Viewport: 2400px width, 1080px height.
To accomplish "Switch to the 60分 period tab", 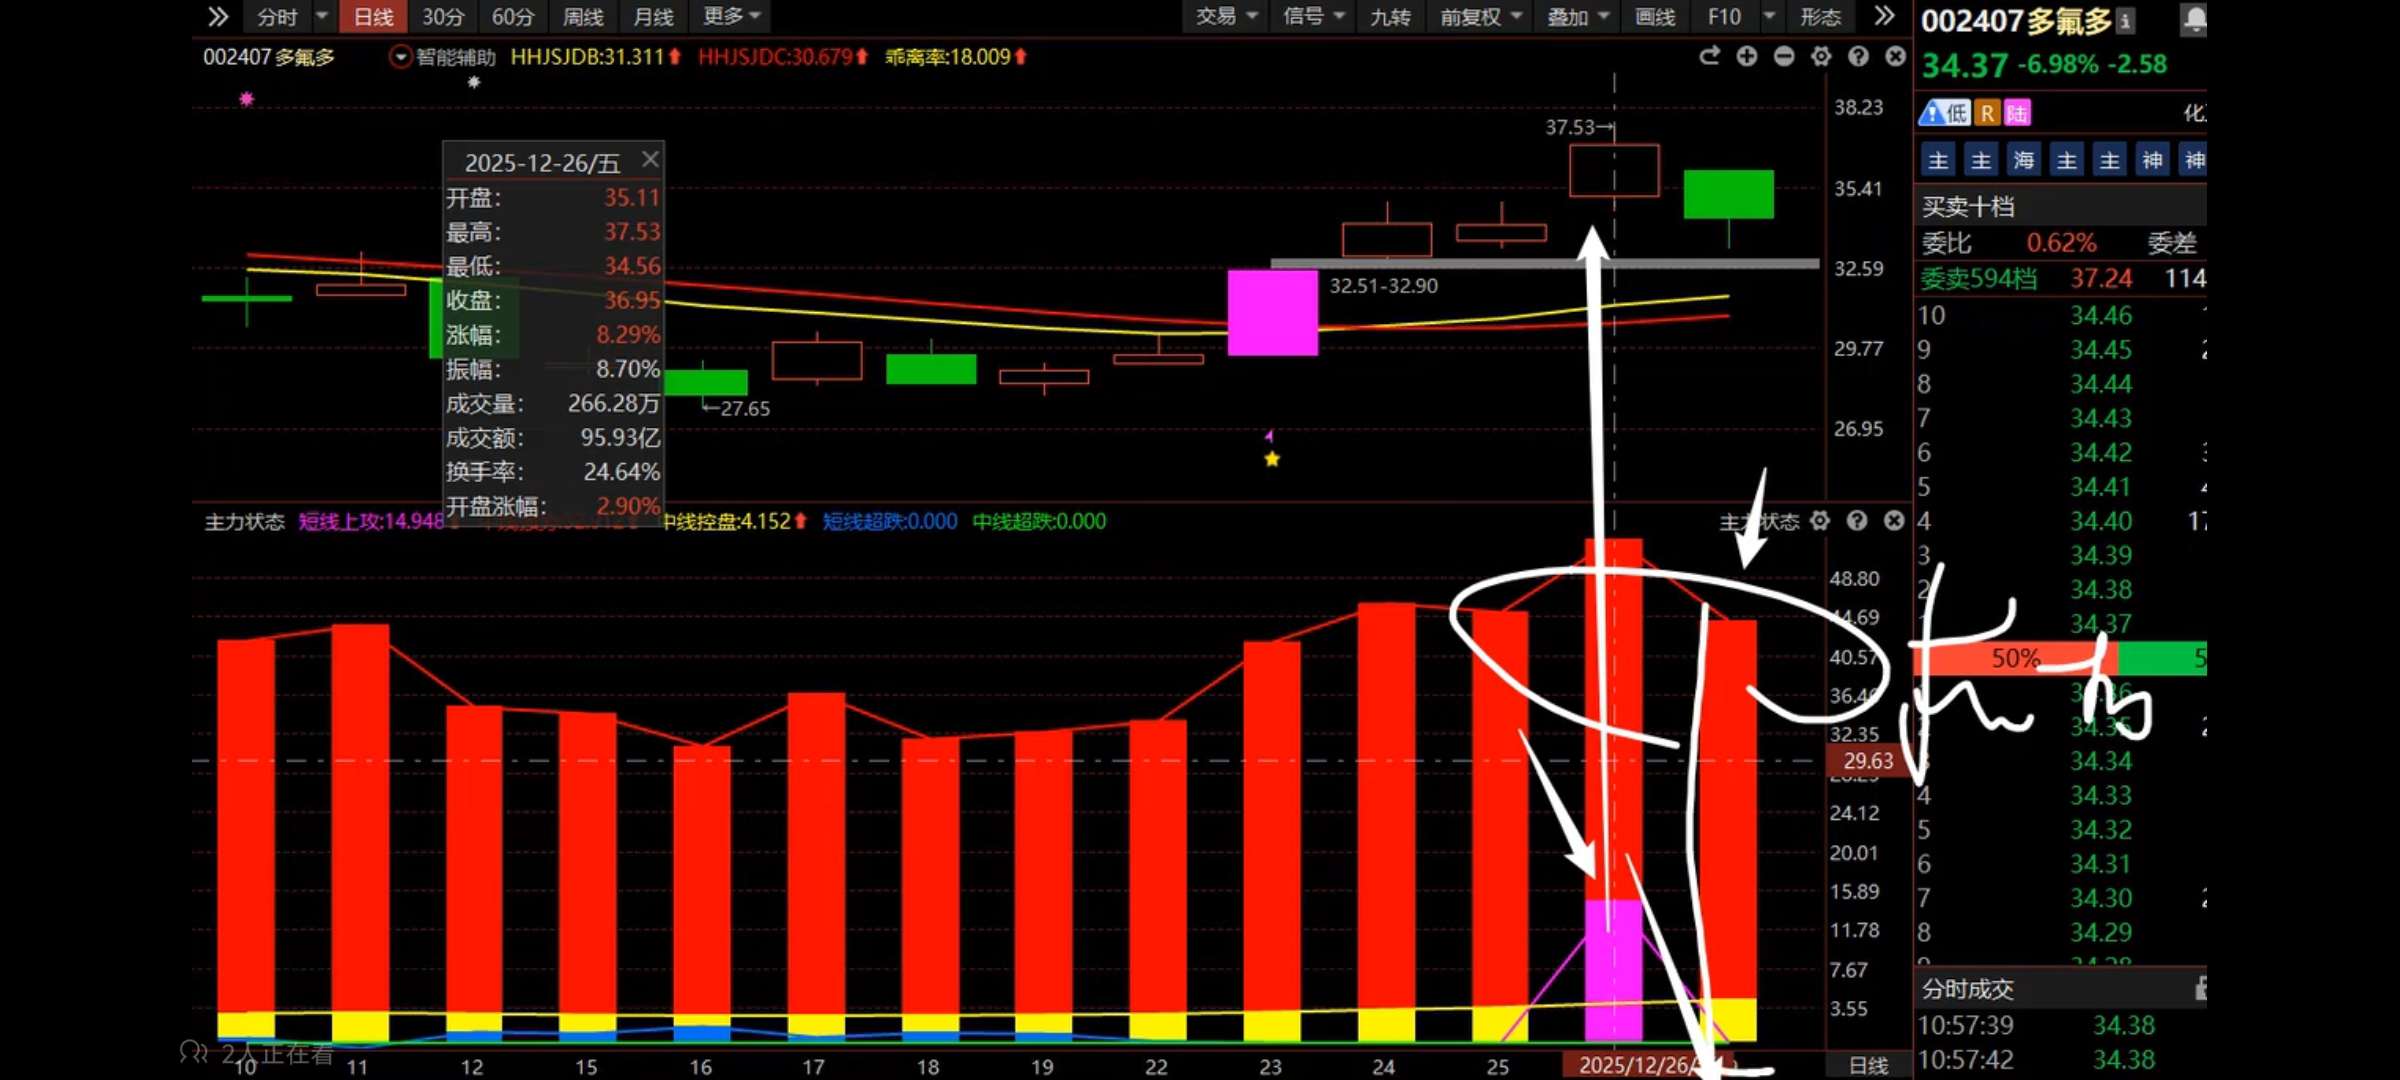I will coord(513,17).
